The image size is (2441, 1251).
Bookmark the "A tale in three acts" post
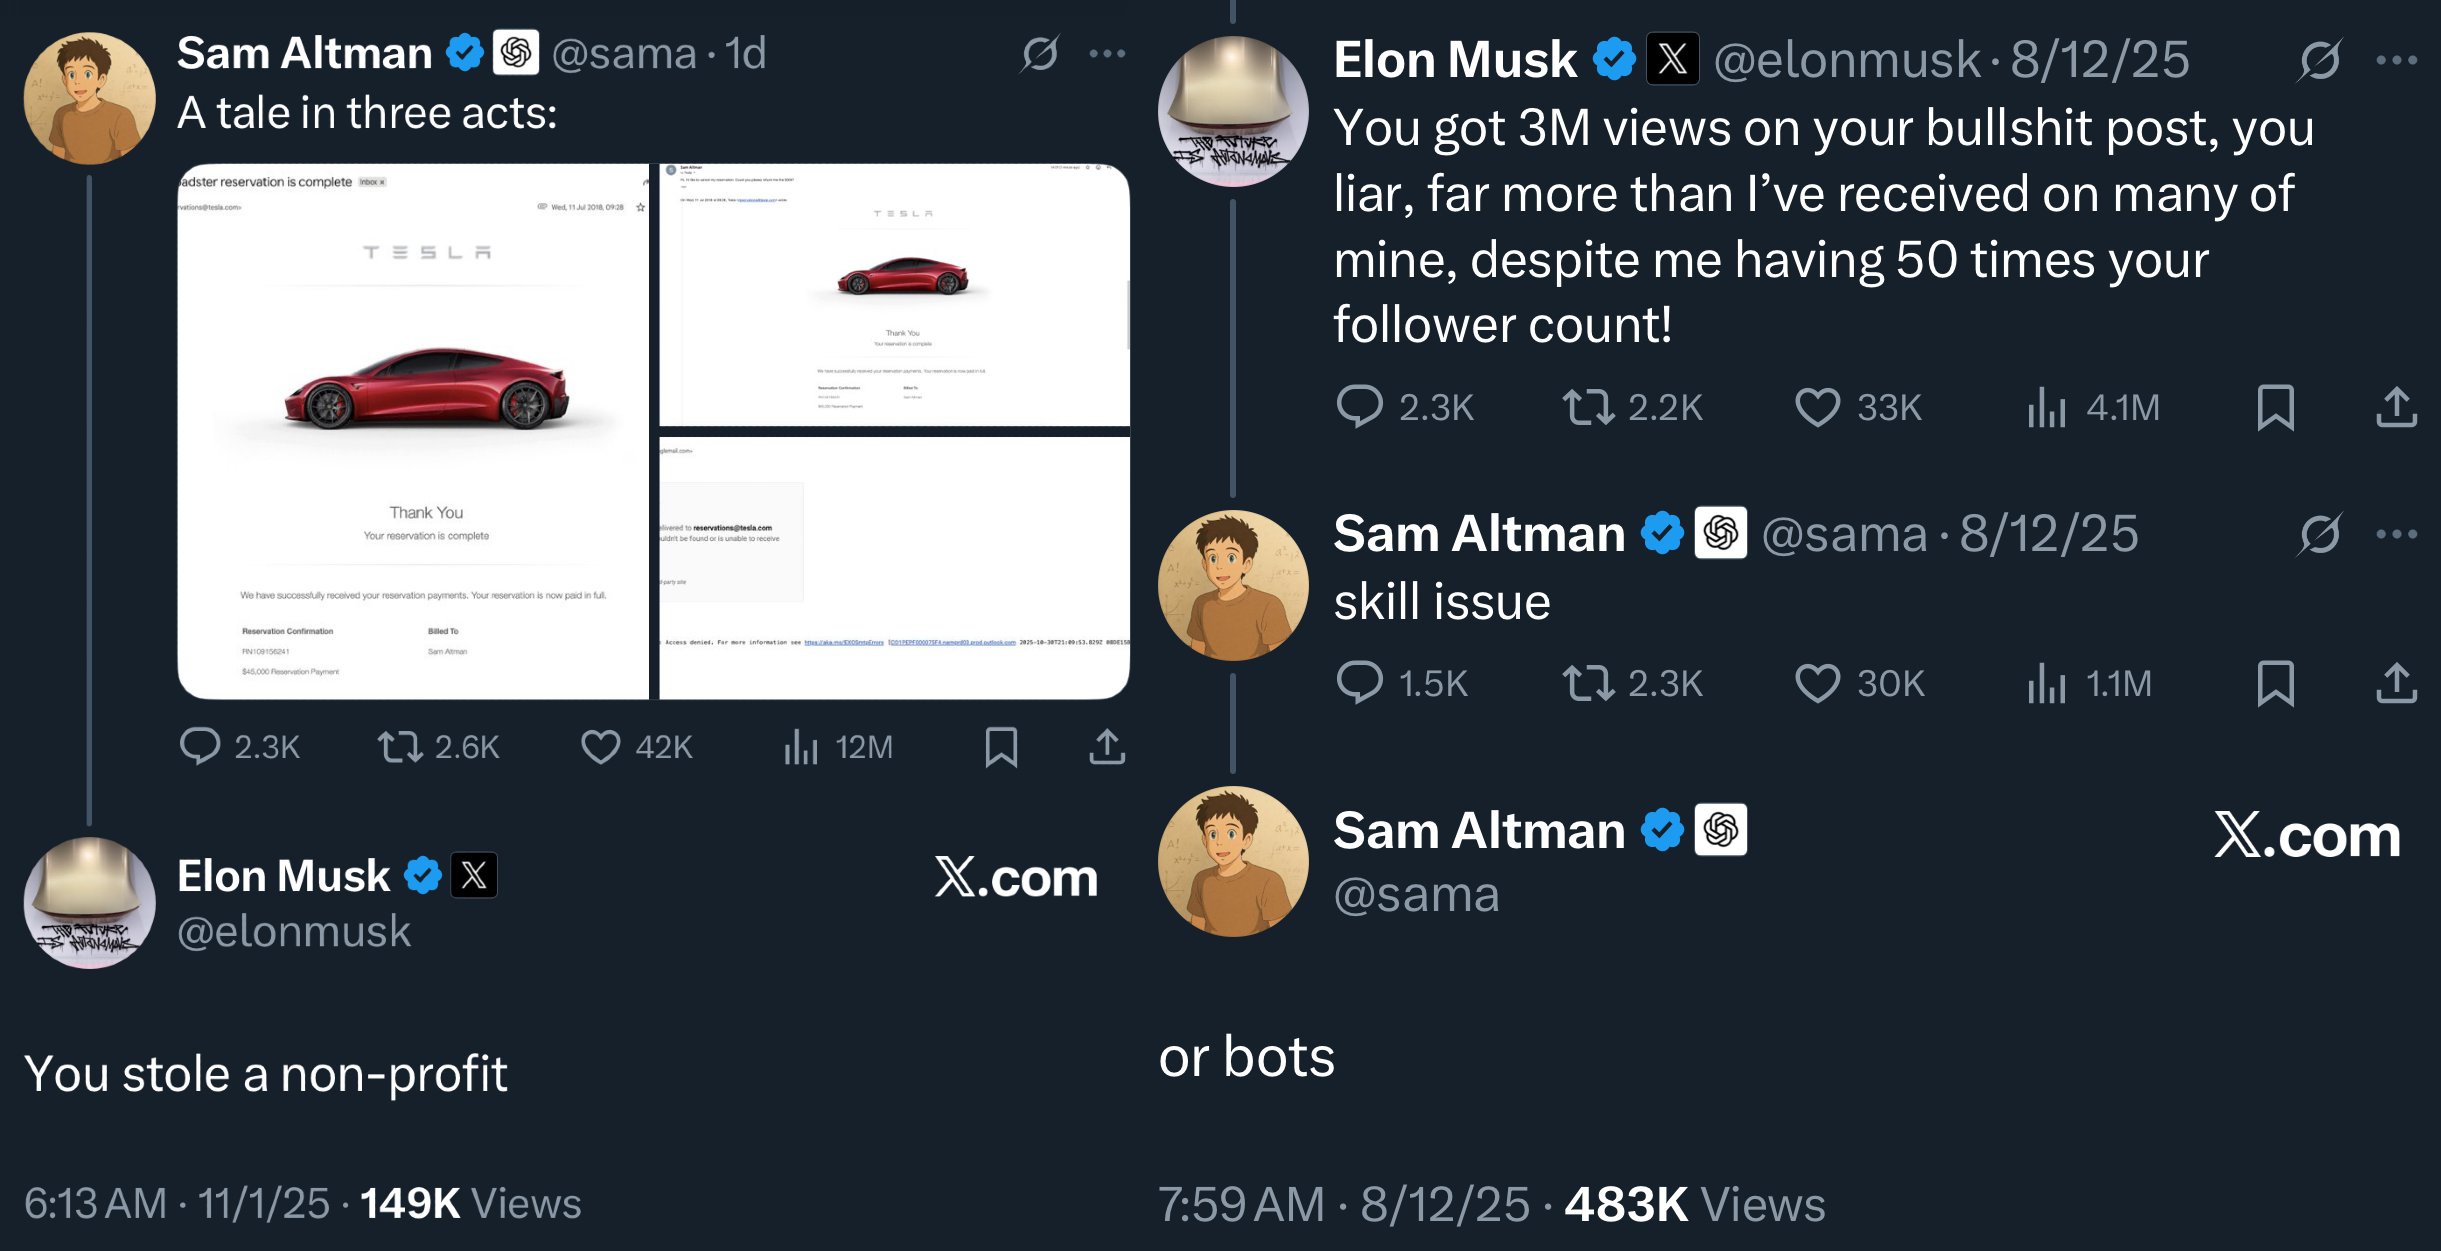(1001, 746)
